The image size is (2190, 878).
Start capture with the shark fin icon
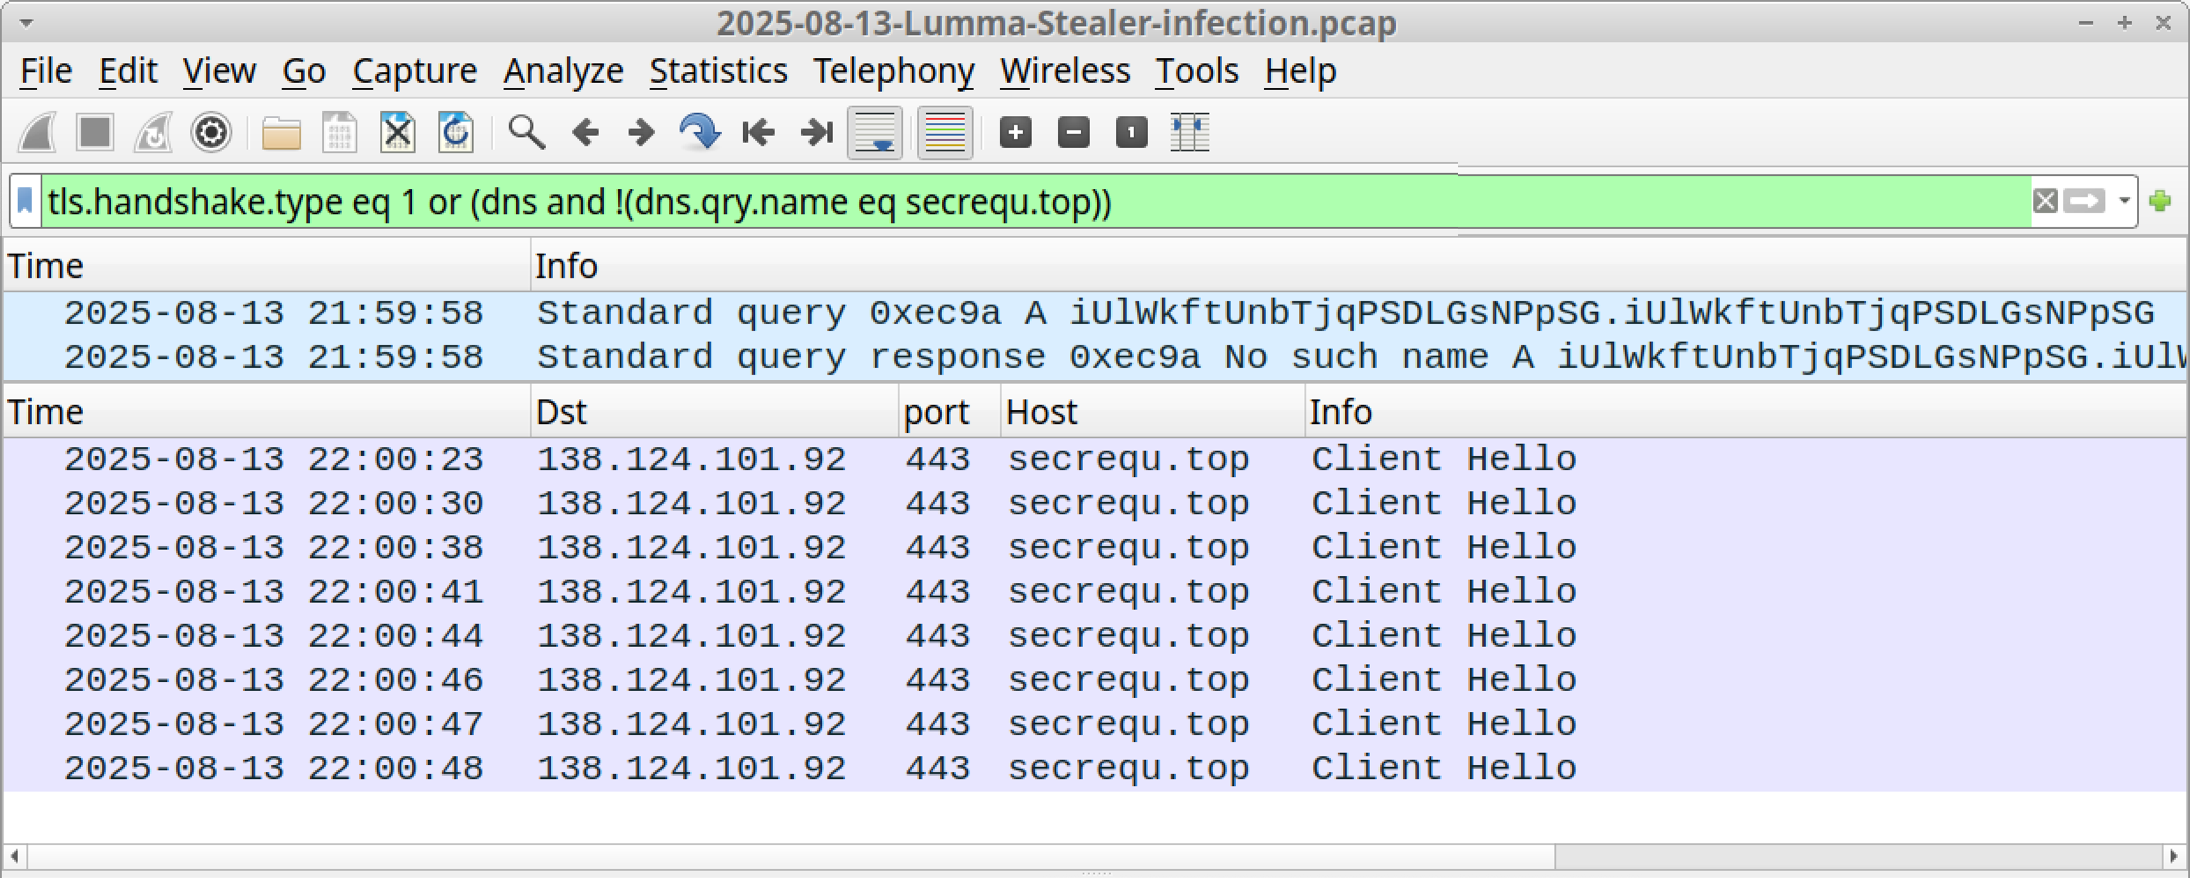39,132
